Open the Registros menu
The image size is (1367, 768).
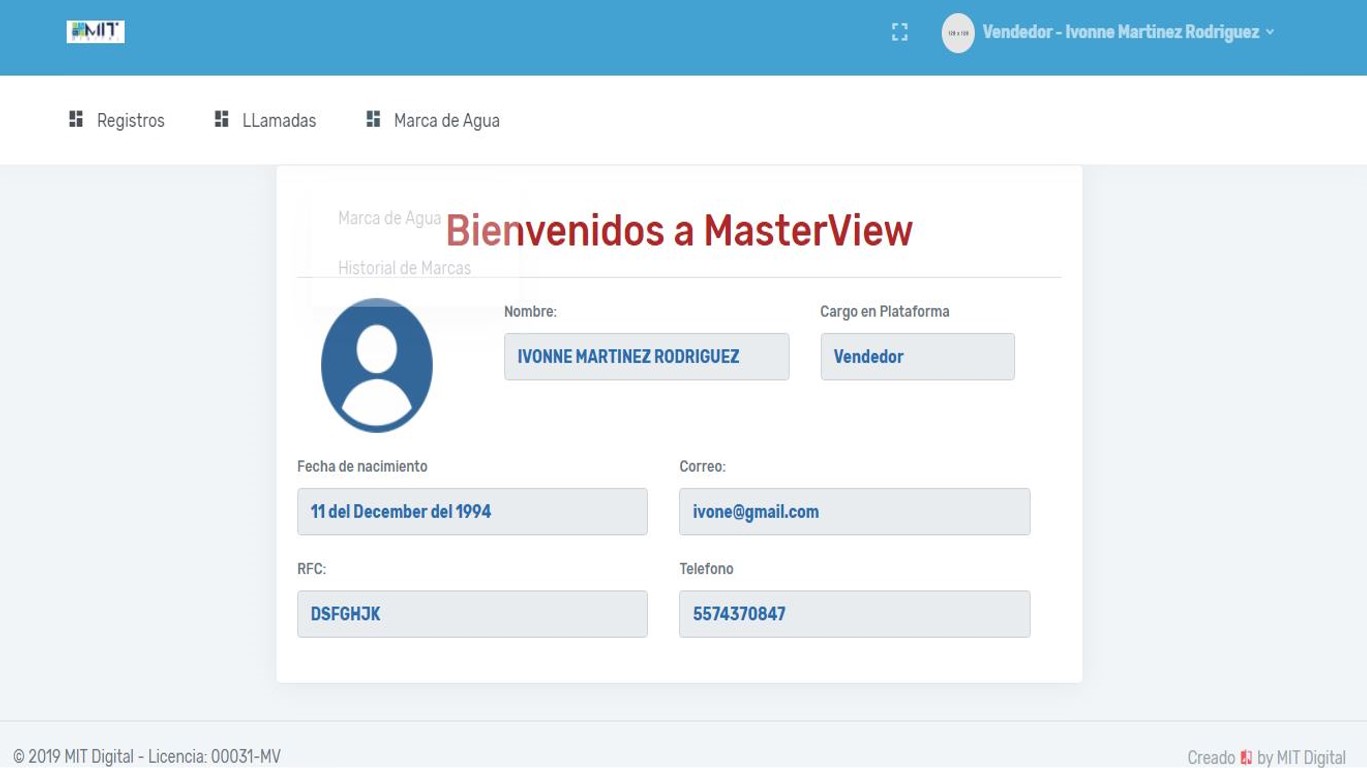pos(130,121)
